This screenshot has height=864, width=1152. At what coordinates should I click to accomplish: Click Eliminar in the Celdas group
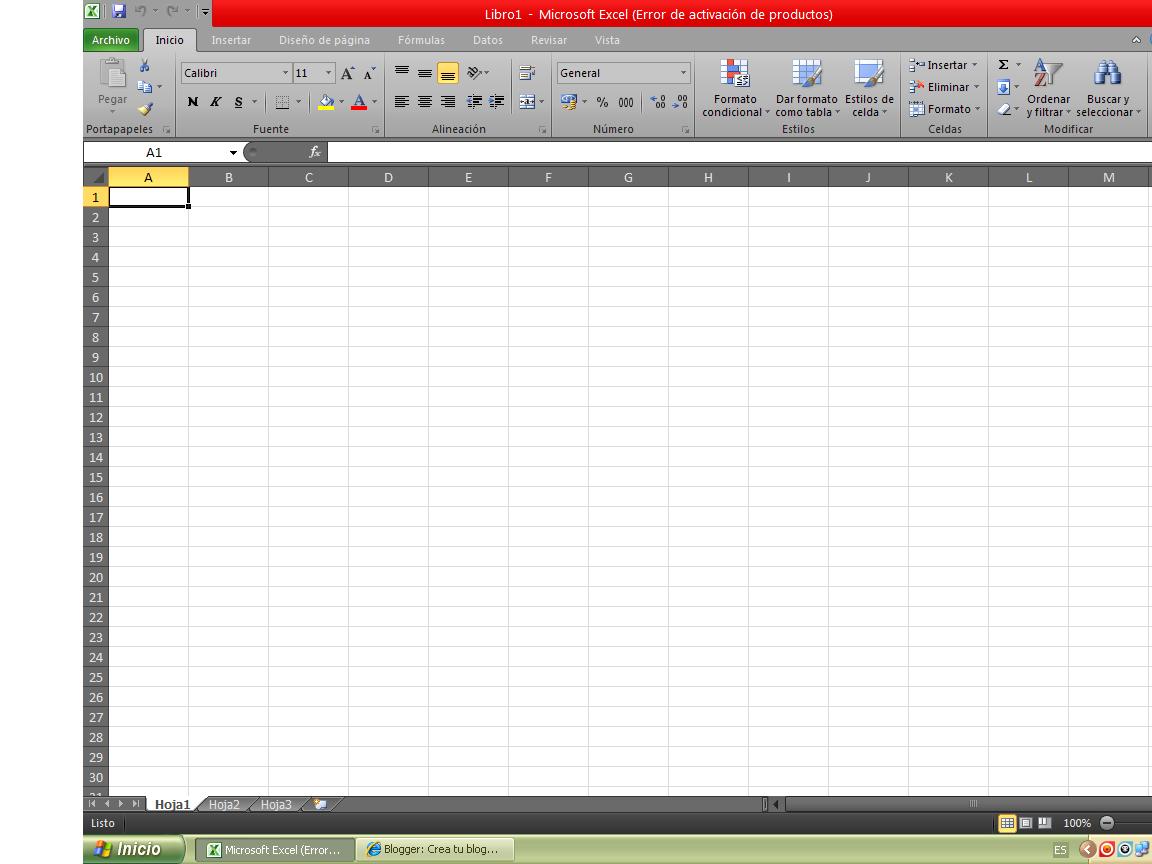pyautogui.click(x=944, y=87)
